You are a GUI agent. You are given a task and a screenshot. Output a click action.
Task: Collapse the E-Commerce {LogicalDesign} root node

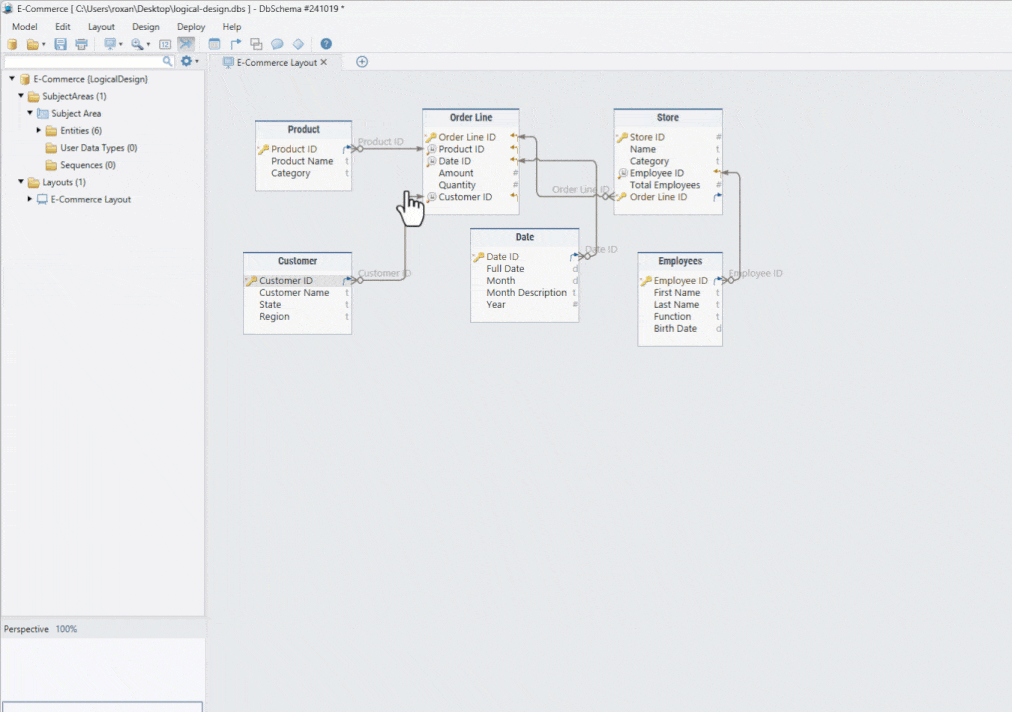(12, 79)
